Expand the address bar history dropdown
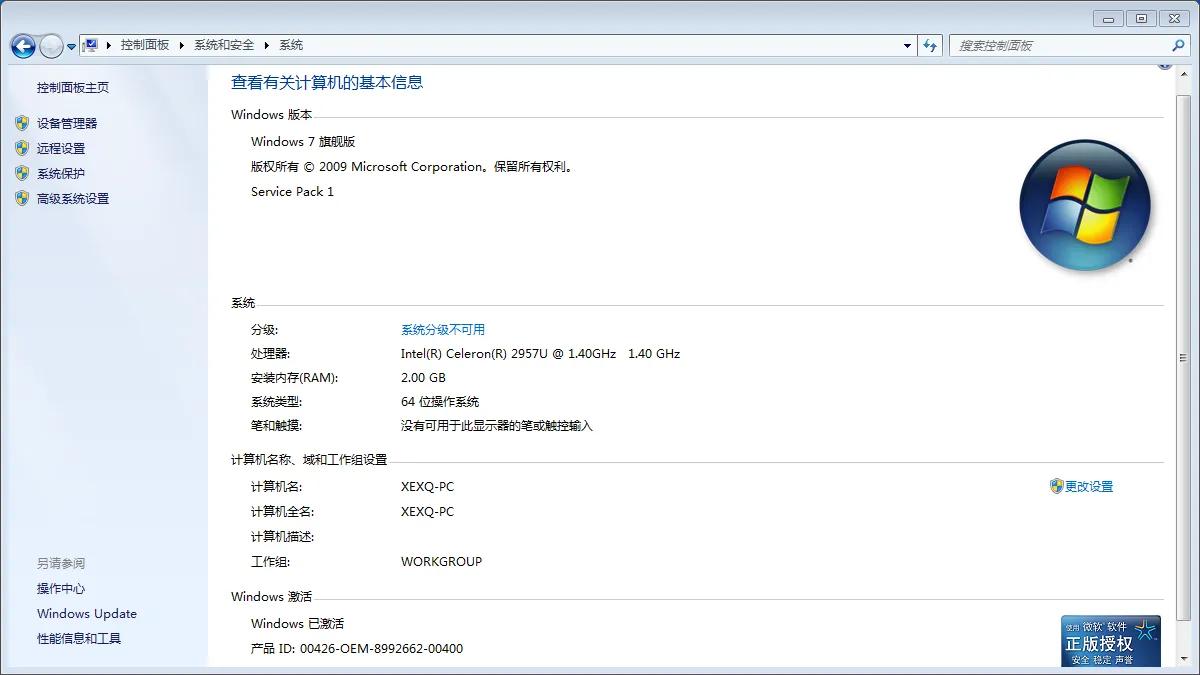Image resolution: width=1200 pixels, height=675 pixels. click(908, 44)
